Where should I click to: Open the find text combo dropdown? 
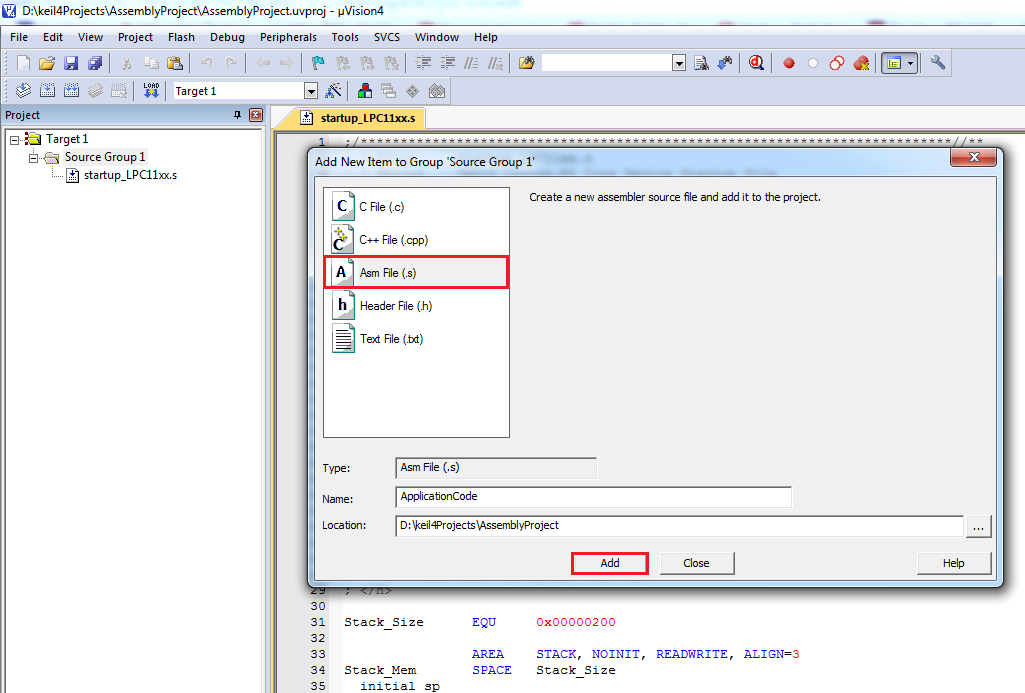(x=679, y=63)
